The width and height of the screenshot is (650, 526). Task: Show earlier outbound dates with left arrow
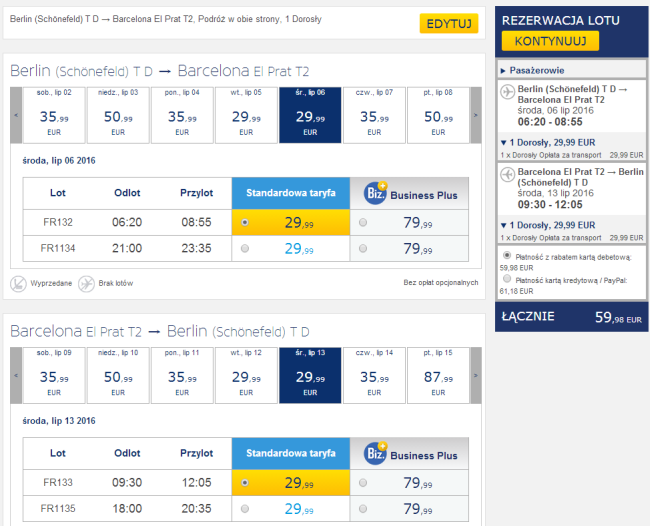click(x=16, y=115)
